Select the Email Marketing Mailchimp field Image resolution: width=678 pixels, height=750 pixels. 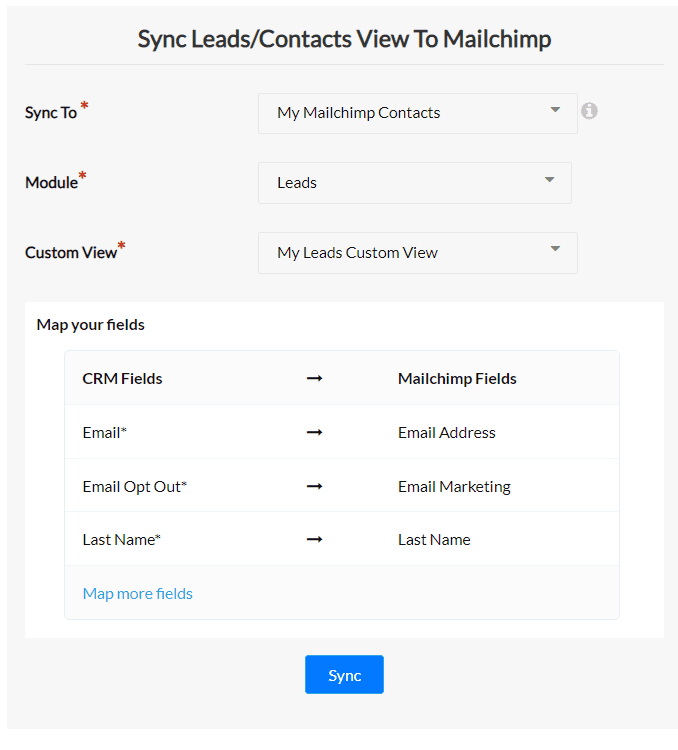[455, 486]
